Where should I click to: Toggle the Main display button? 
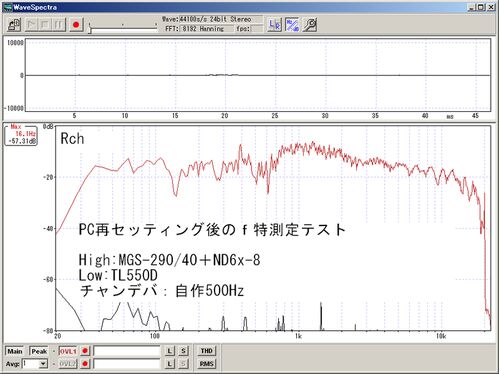(15, 351)
